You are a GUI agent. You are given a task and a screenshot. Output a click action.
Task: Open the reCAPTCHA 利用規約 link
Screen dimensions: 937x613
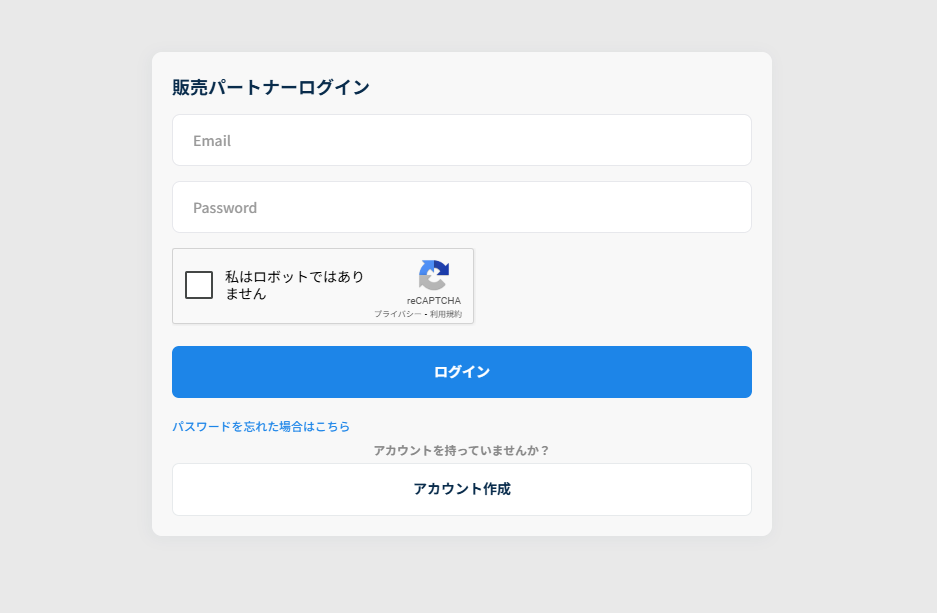tap(446, 314)
